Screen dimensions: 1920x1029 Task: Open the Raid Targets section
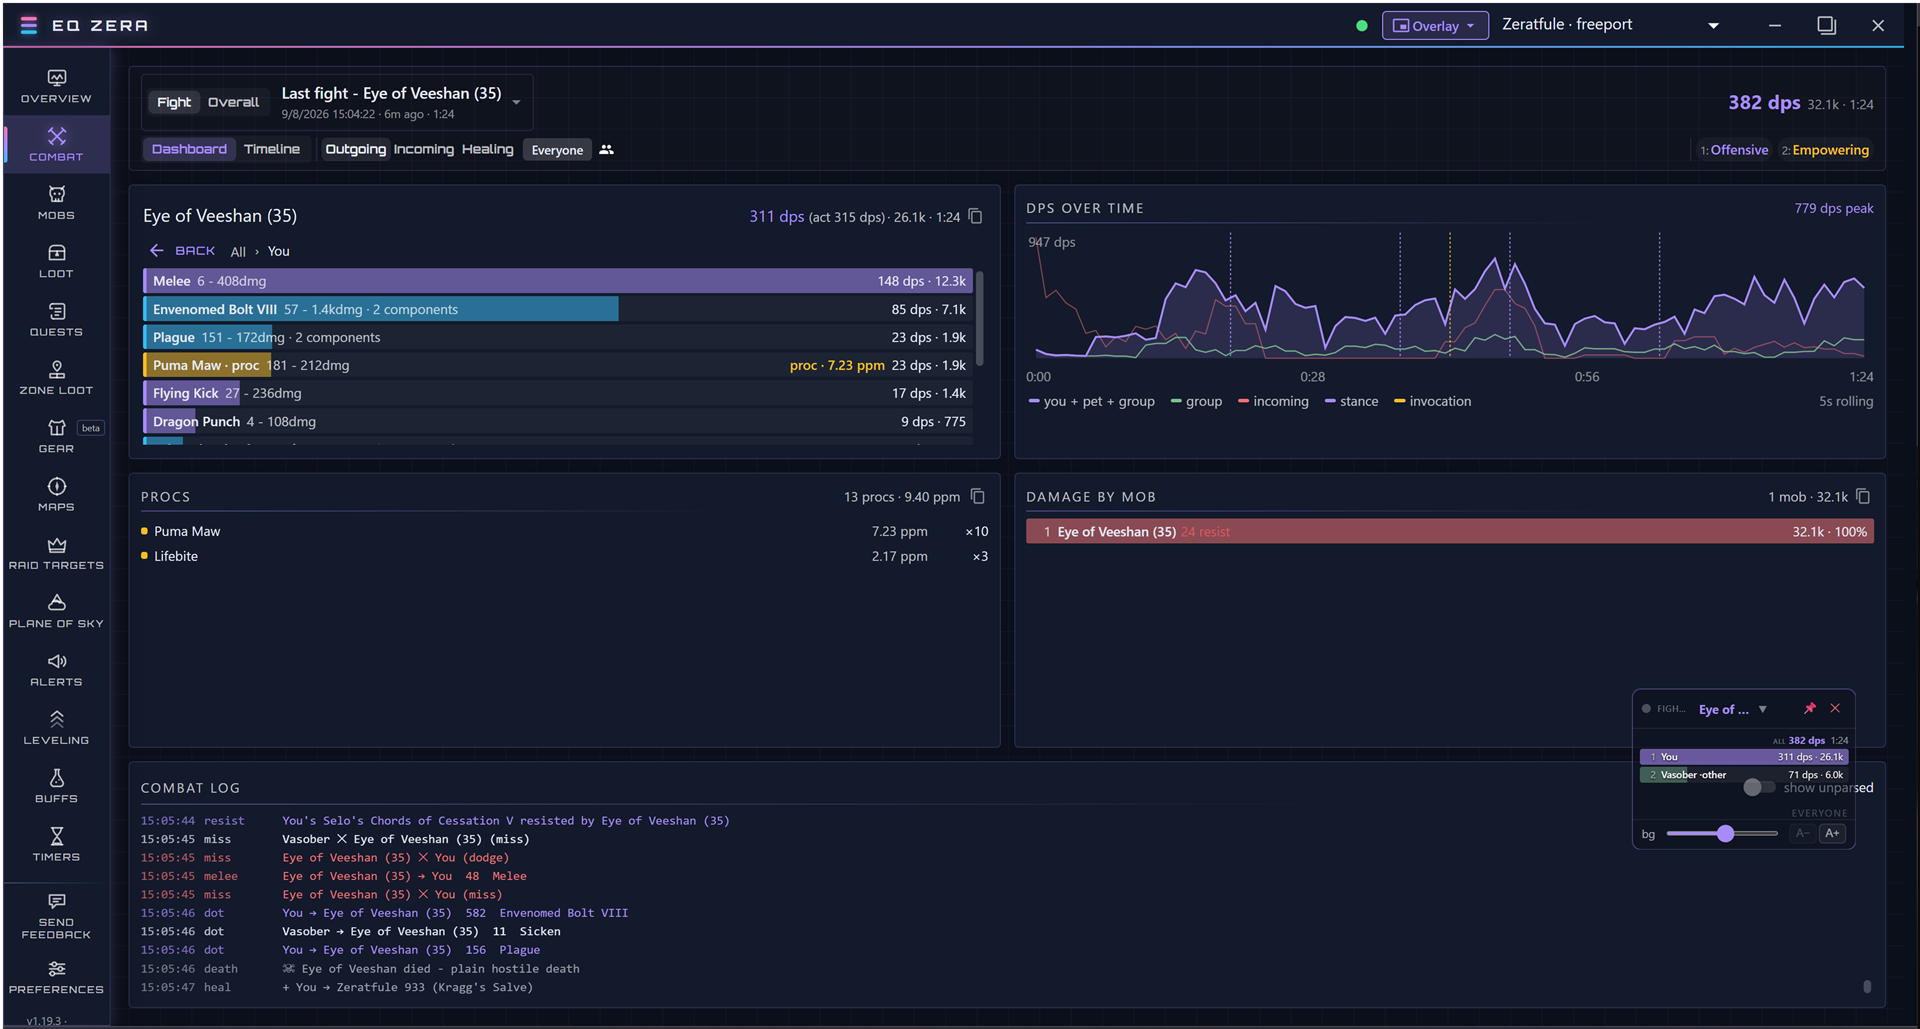(56, 553)
